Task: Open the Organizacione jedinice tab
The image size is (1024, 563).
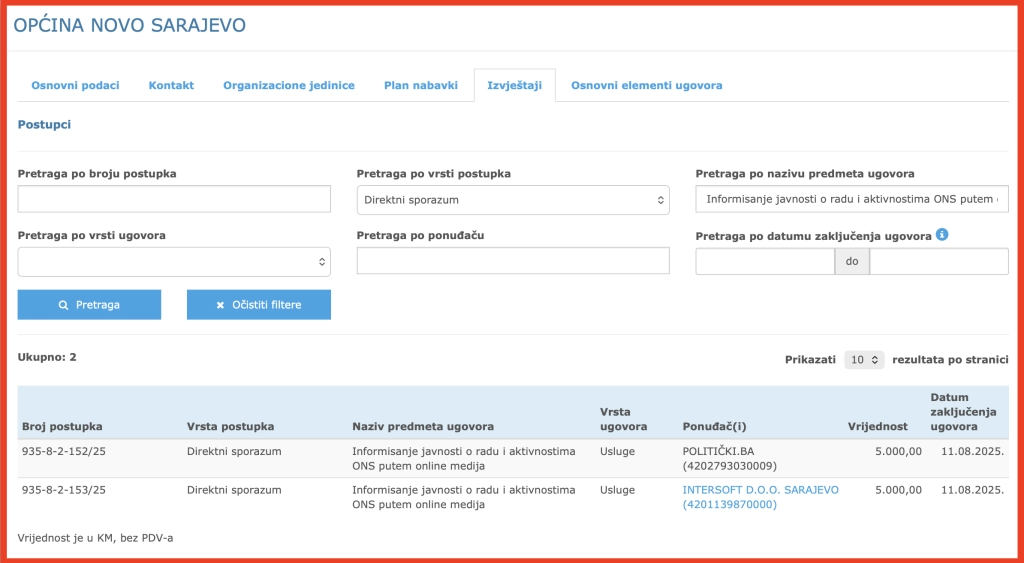Action: 288,86
